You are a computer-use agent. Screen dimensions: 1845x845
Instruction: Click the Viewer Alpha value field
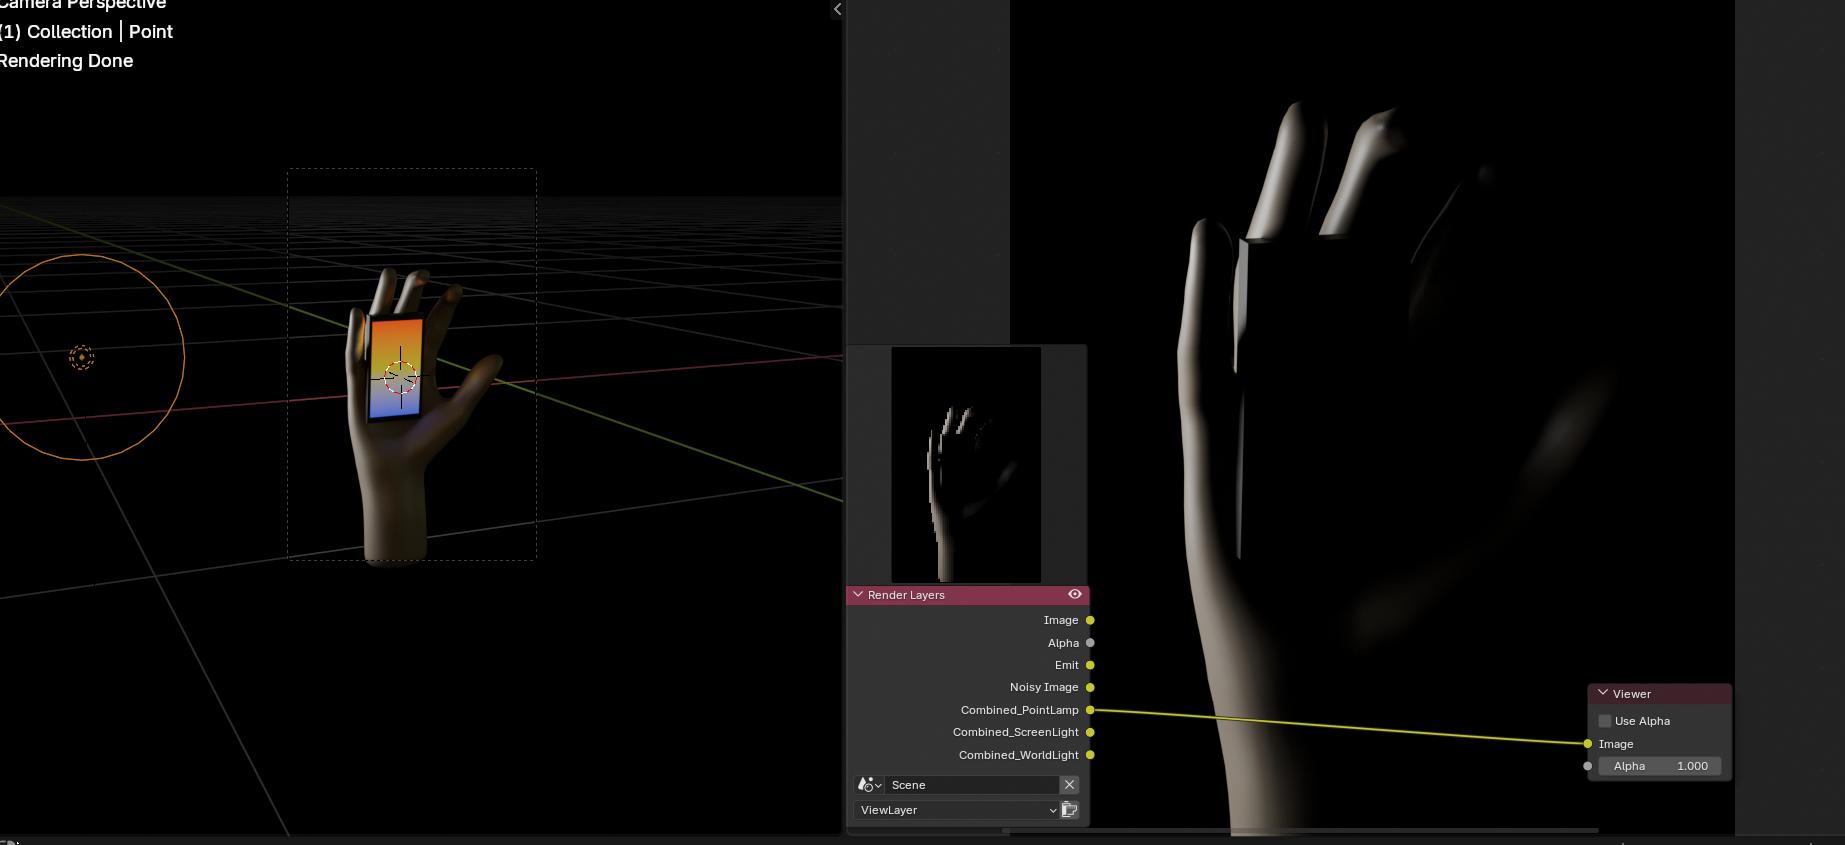click(1660, 766)
